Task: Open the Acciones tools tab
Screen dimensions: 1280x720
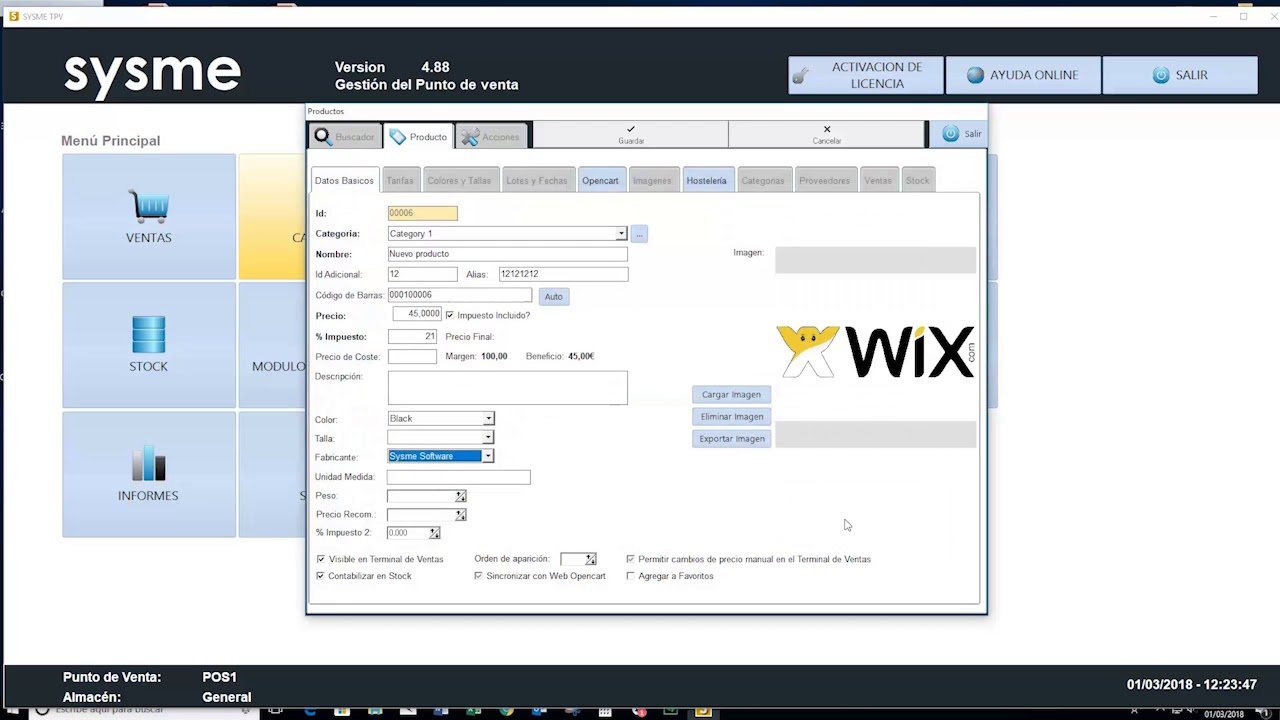Action: (x=491, y=136)
